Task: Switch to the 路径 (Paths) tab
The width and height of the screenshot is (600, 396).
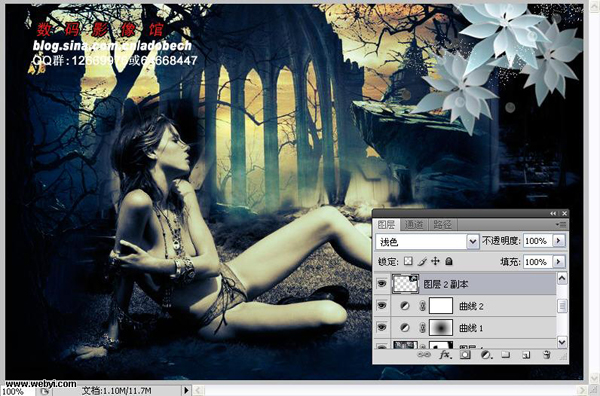Action: tap(442, 225)
